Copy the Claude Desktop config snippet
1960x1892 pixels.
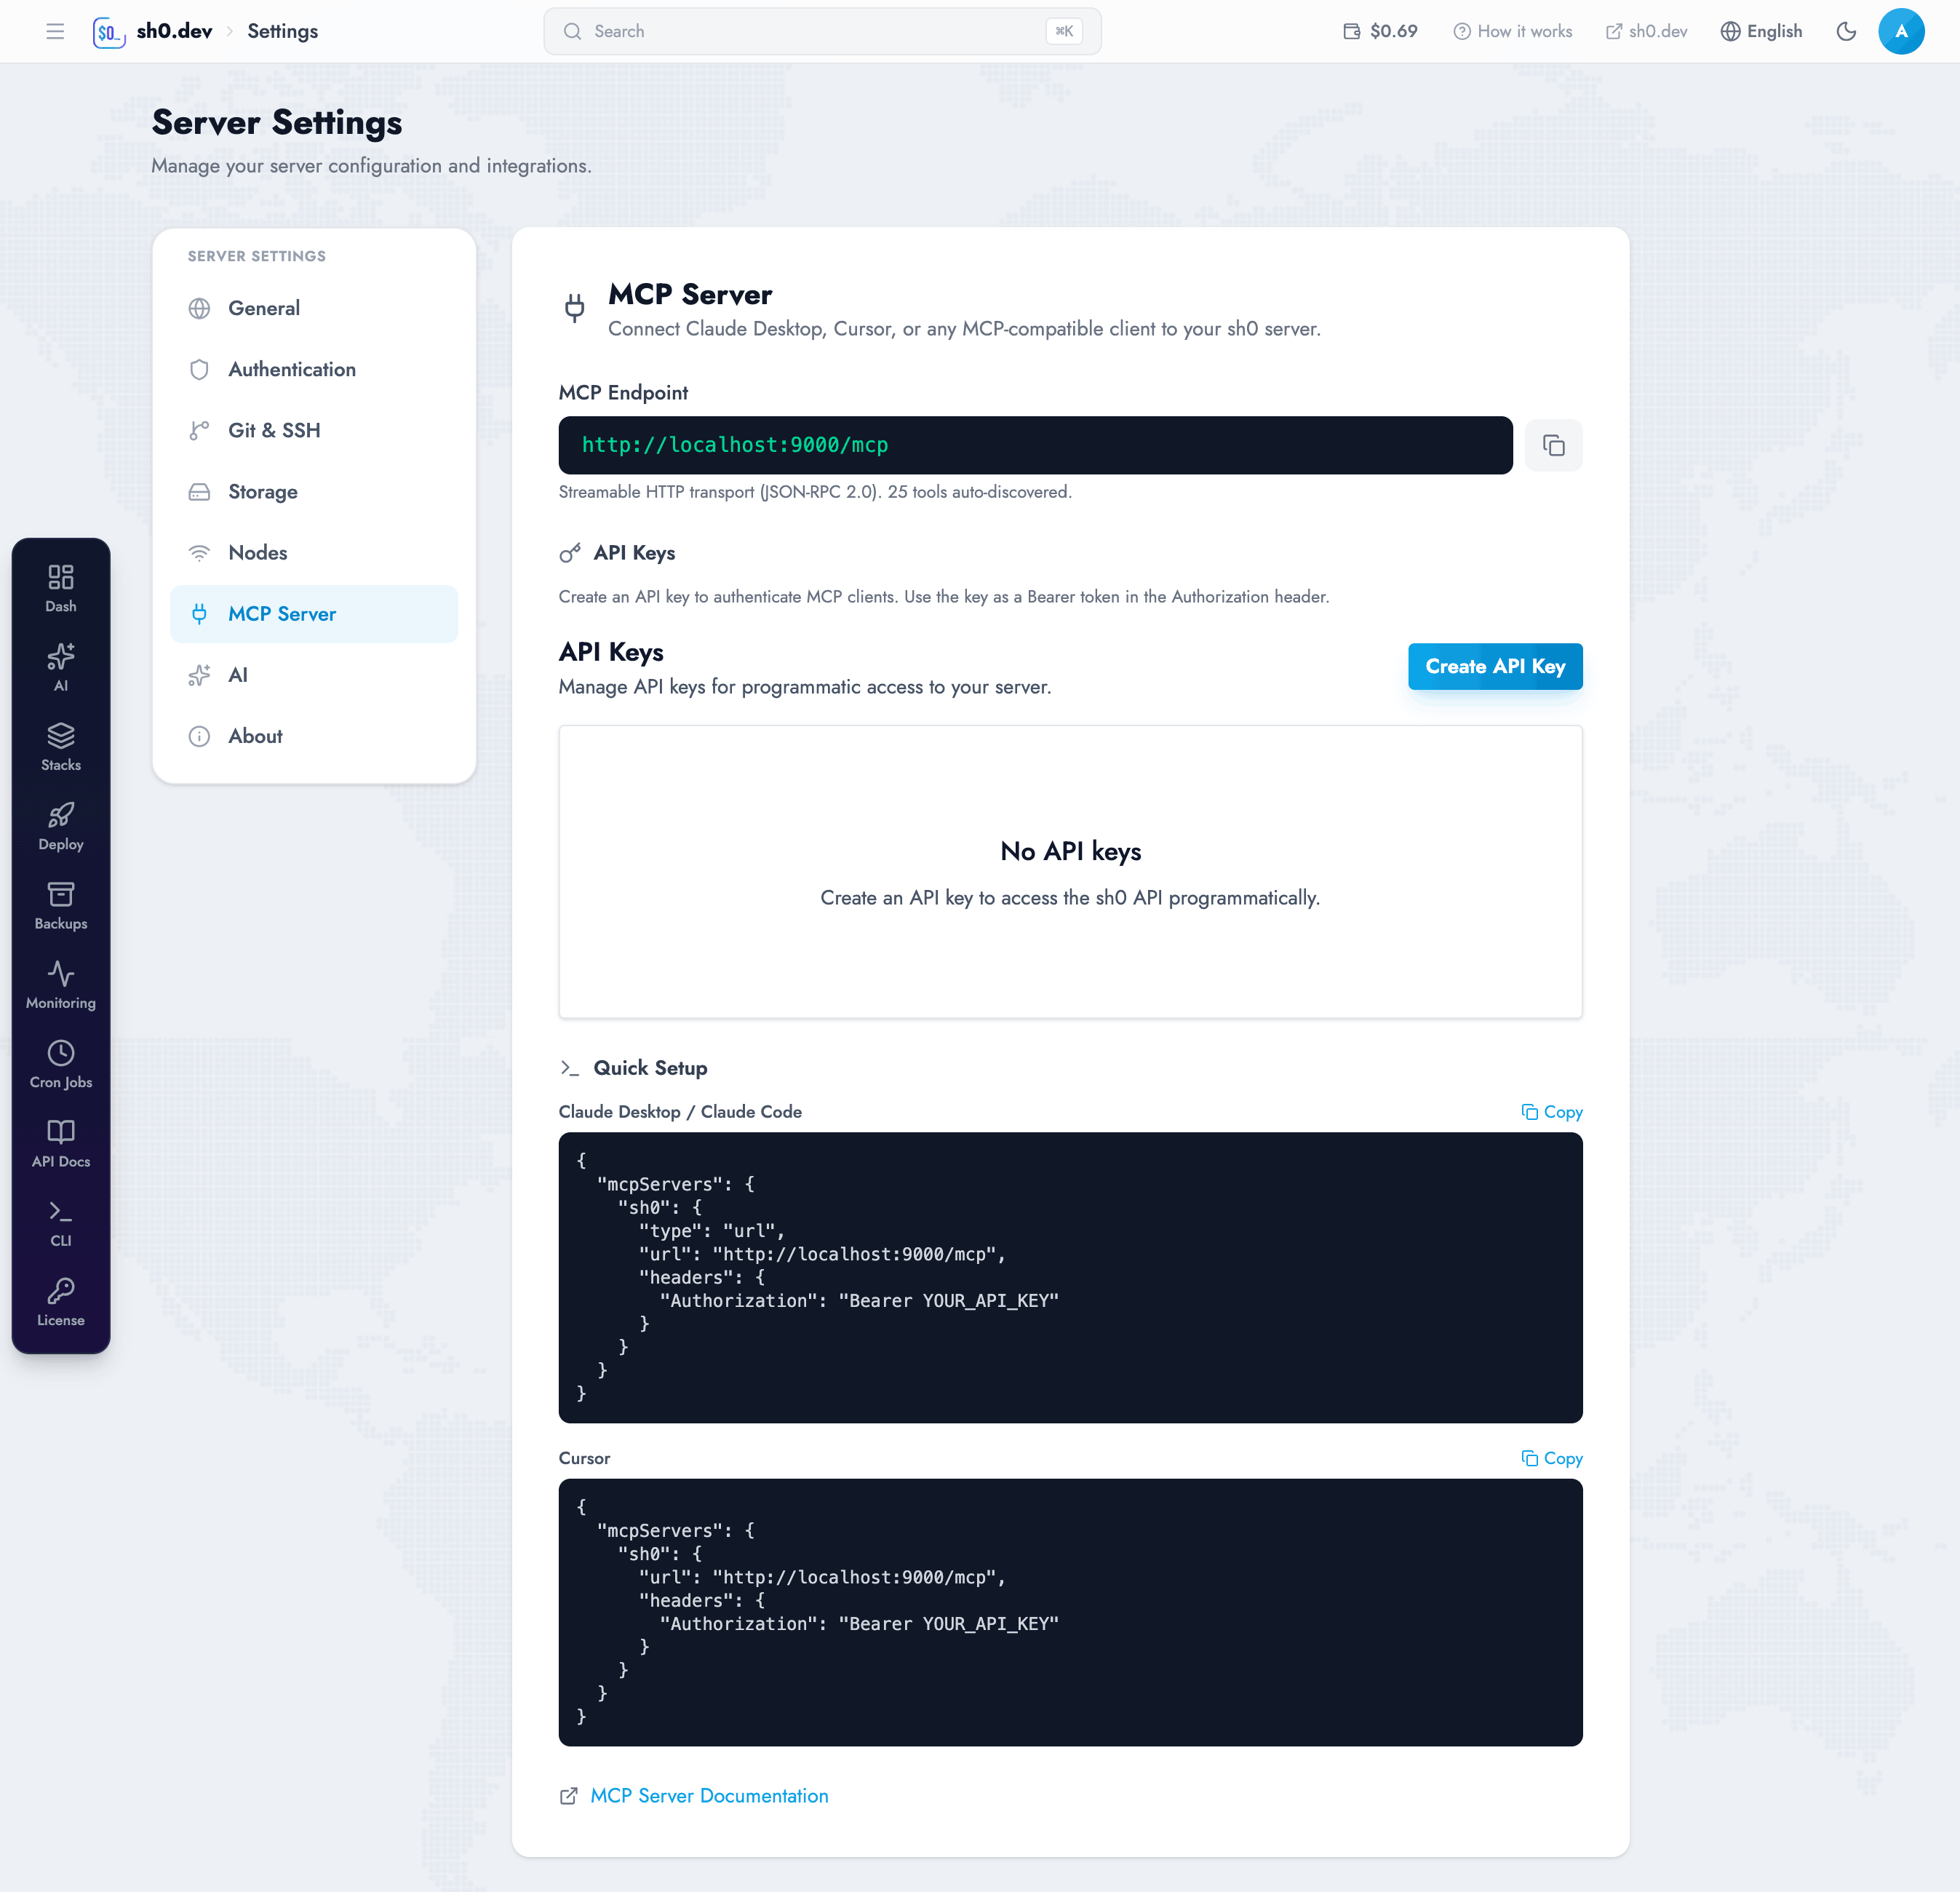tap(1552, 1112)
